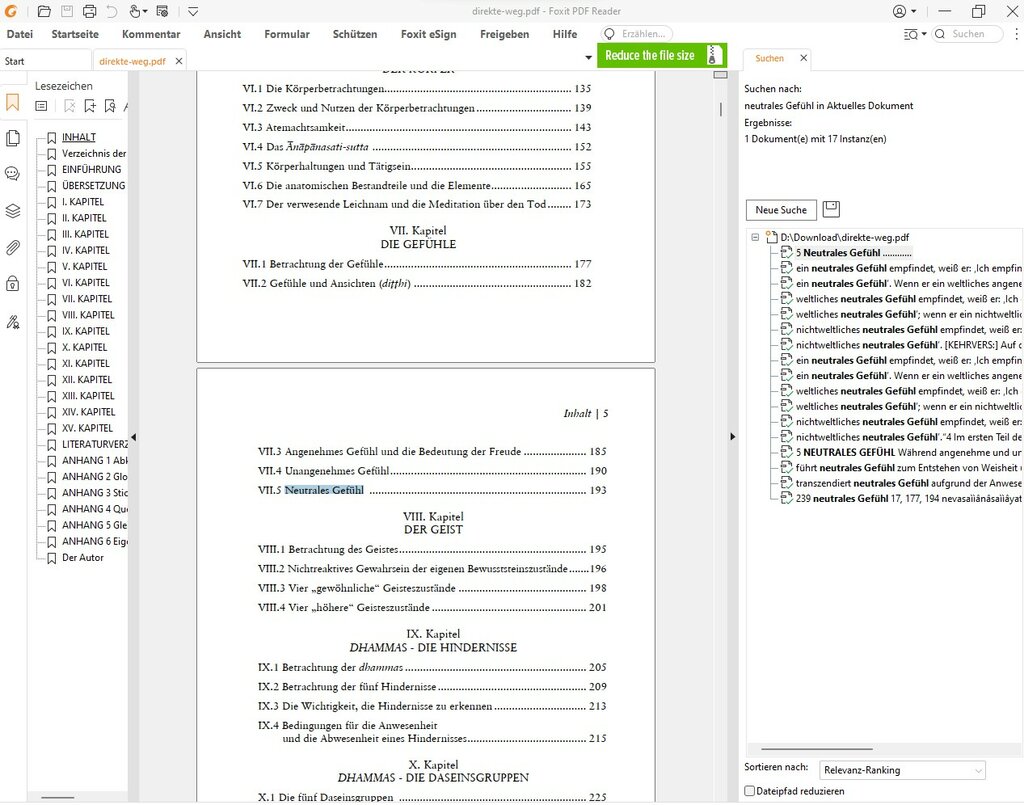Switch to the Formular tab
This screenshot has width=1024, height=805.
pyautogui.click(x=287, y=34)
